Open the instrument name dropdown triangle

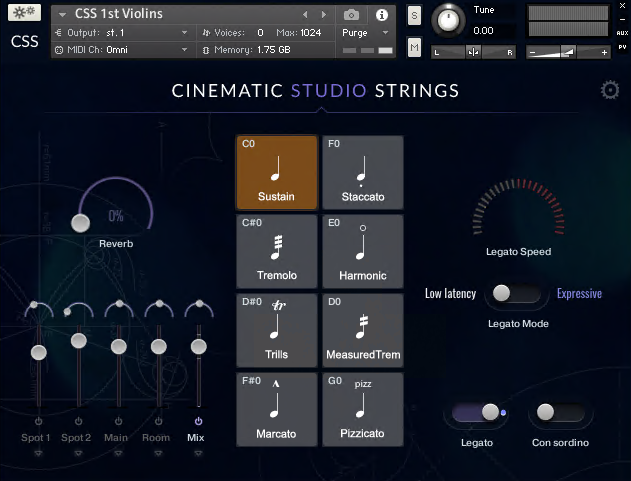pos(62,15)
